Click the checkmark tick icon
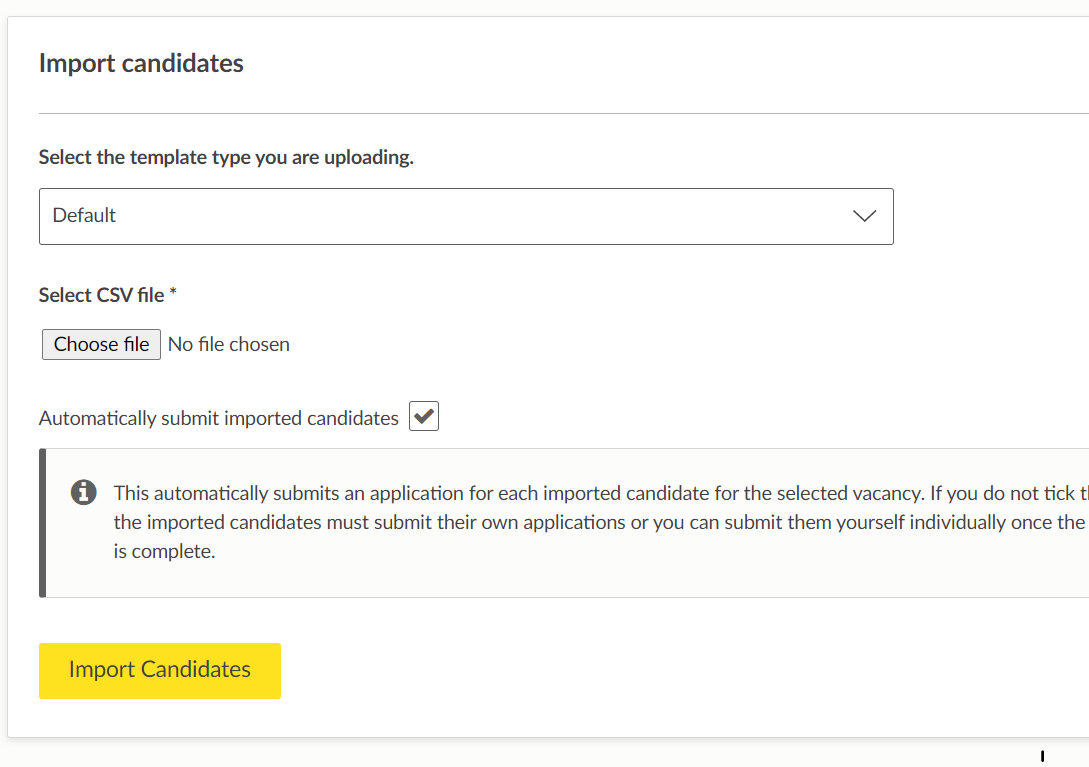Viewport: 1089px width, 767px height. (424, 417)
